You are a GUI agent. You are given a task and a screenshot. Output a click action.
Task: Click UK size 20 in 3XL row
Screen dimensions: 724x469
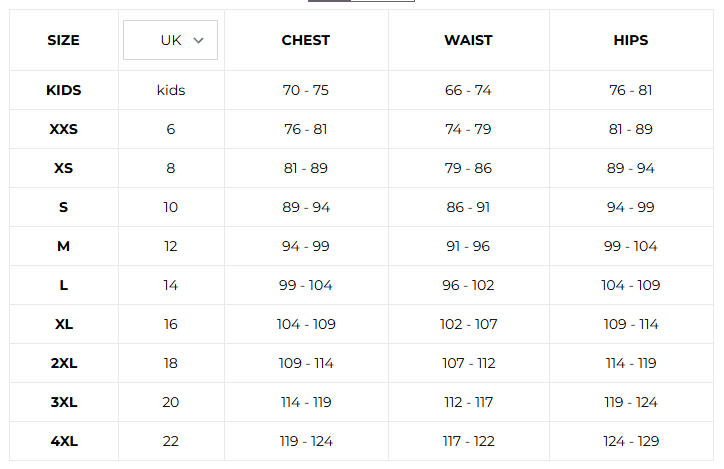pyautogui.click(x=171, y=402)
